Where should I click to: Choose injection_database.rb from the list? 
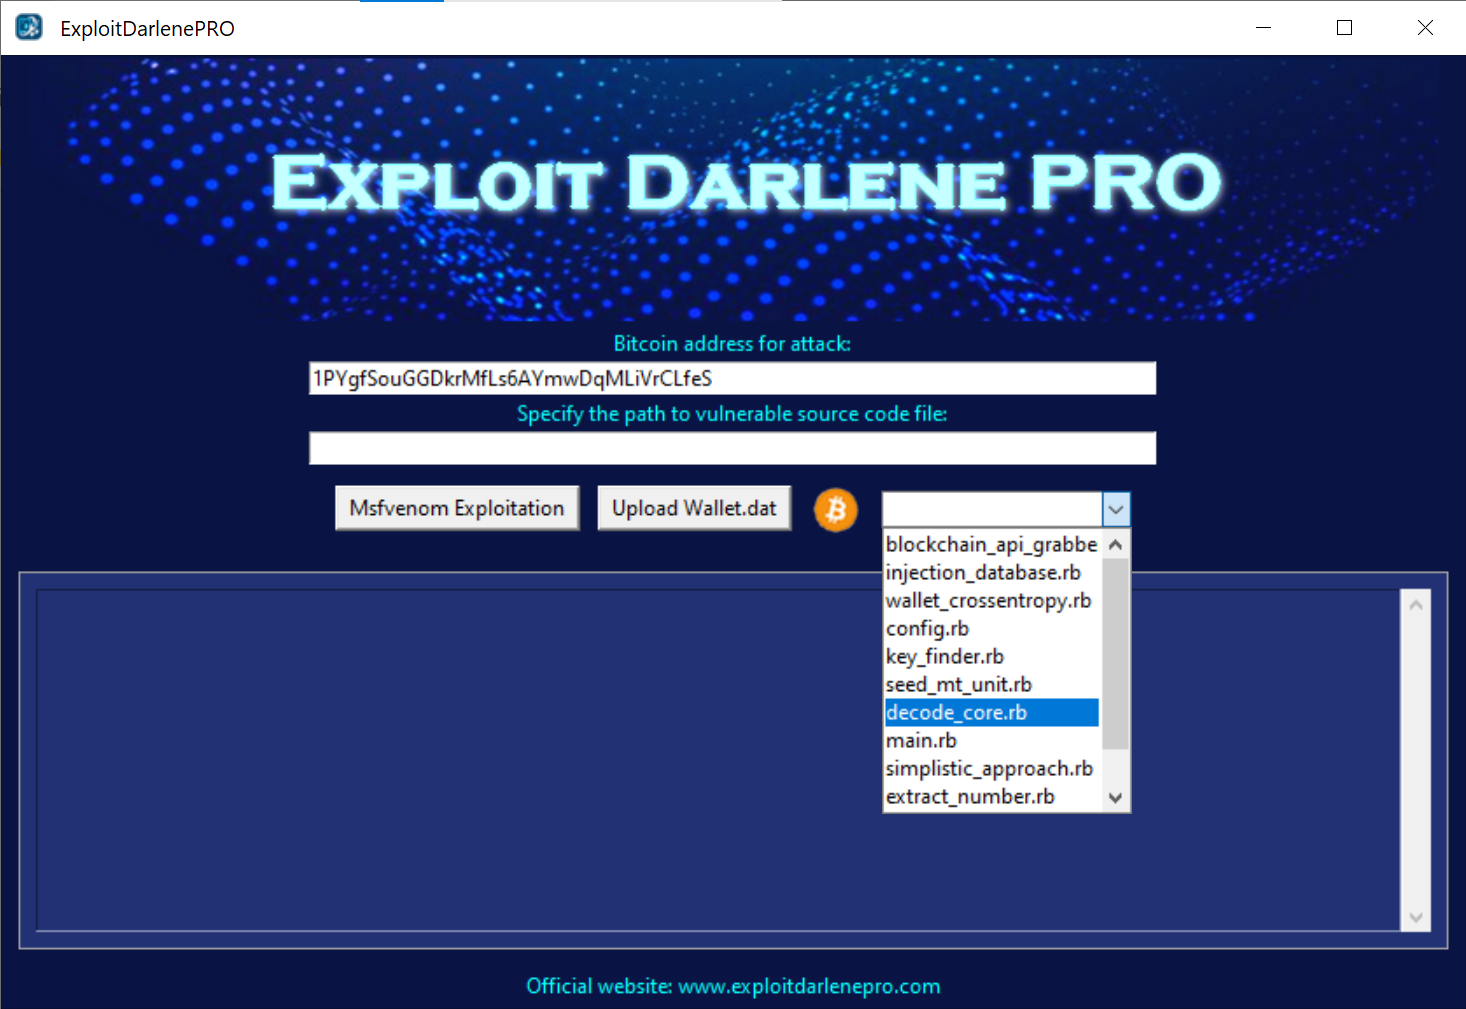pyautogui.click(x=992, y=572)
